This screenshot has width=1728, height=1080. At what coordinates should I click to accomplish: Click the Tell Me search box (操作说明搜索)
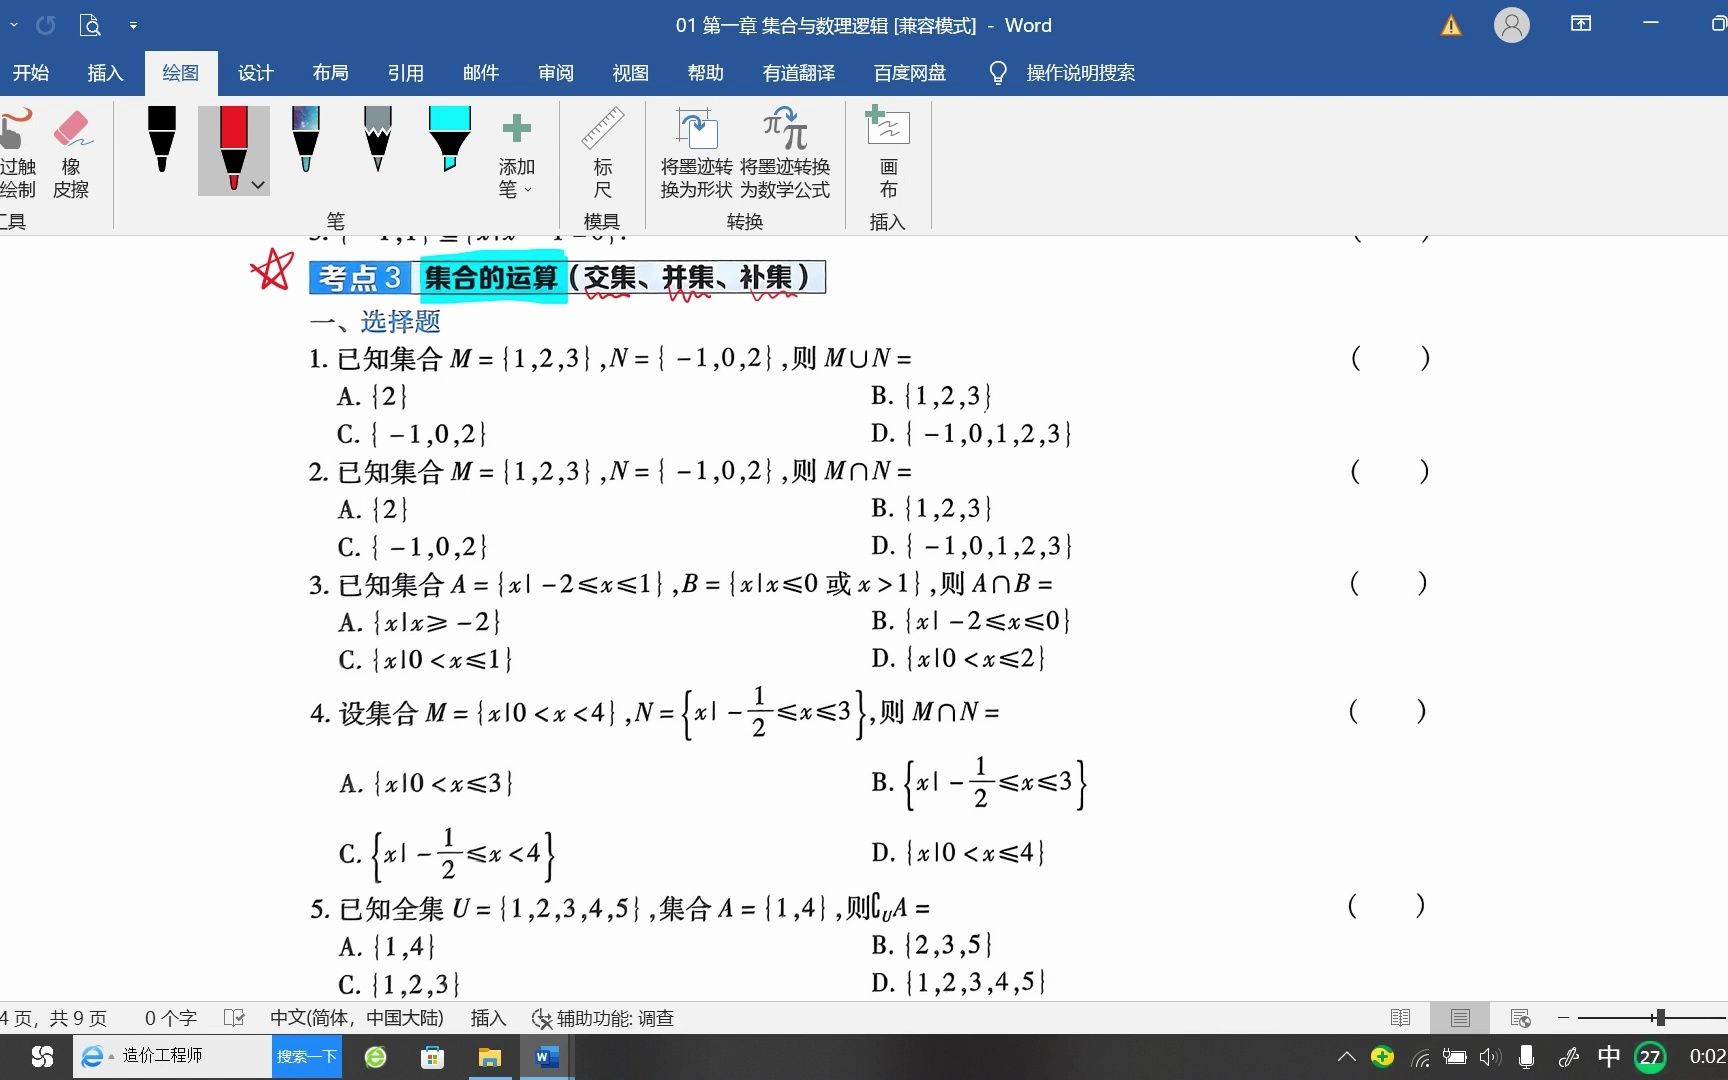[x=1080, y=73]
